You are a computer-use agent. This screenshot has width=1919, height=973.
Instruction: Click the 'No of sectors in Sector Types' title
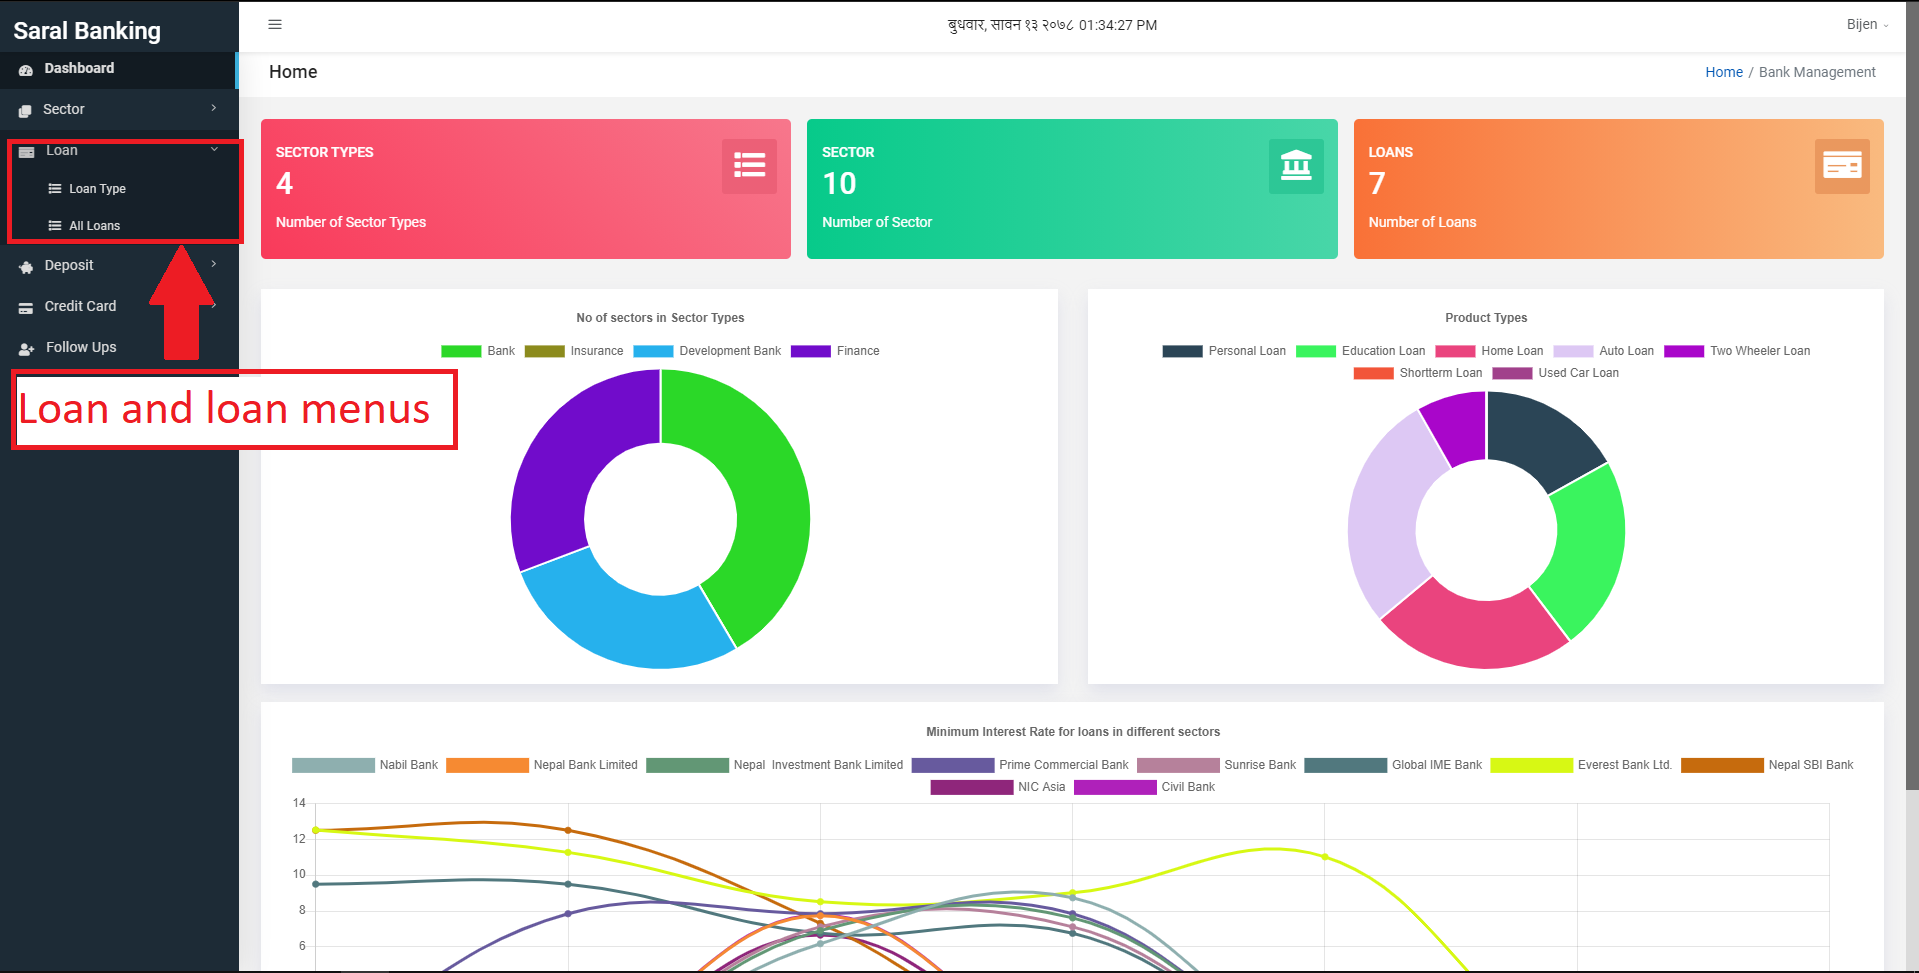[x=660, y=318]
